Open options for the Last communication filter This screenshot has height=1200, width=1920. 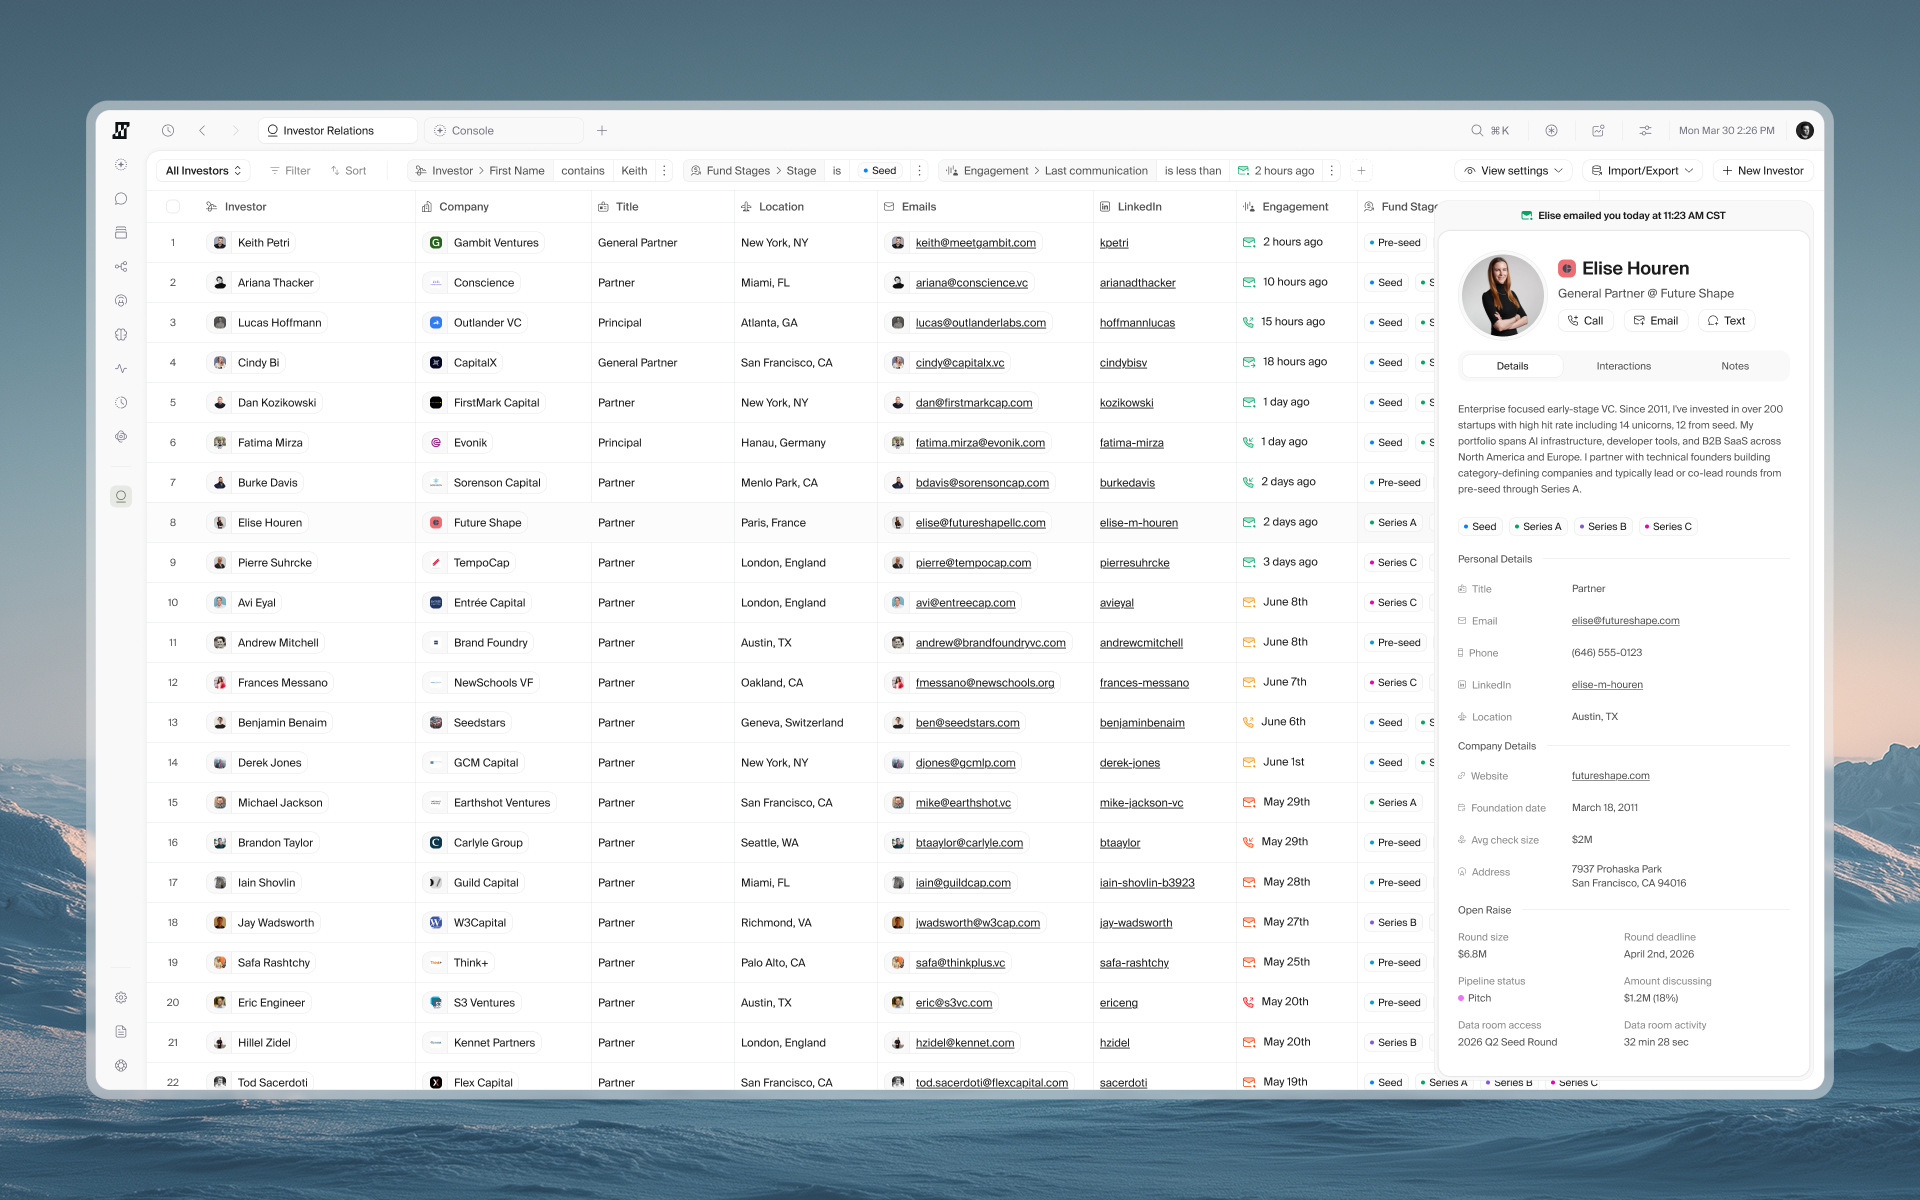coord(1331,171)
